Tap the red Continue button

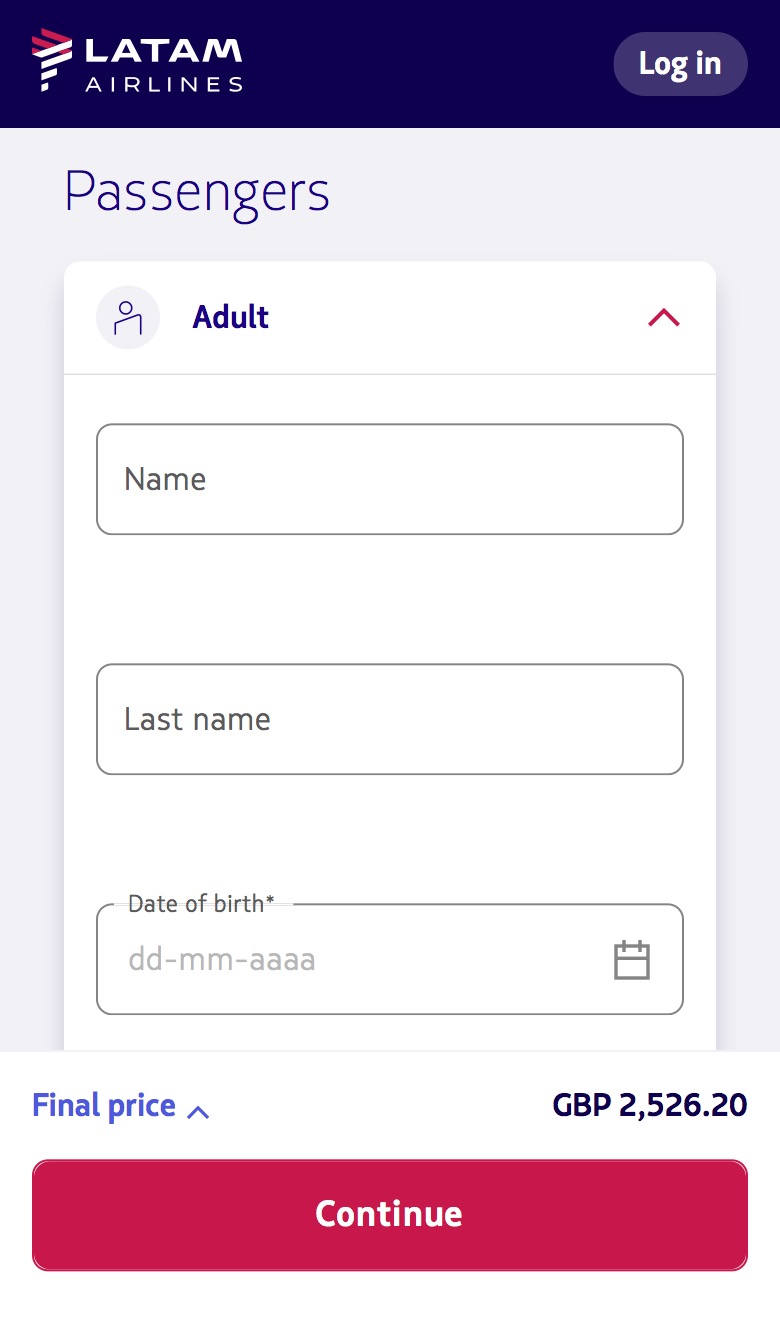[x=390, y=1215]
